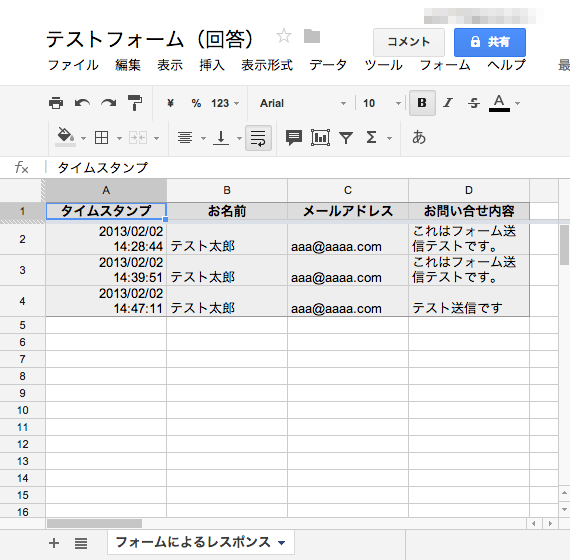
Task: Open the 編集 menu
Action: tap(128, 65)
